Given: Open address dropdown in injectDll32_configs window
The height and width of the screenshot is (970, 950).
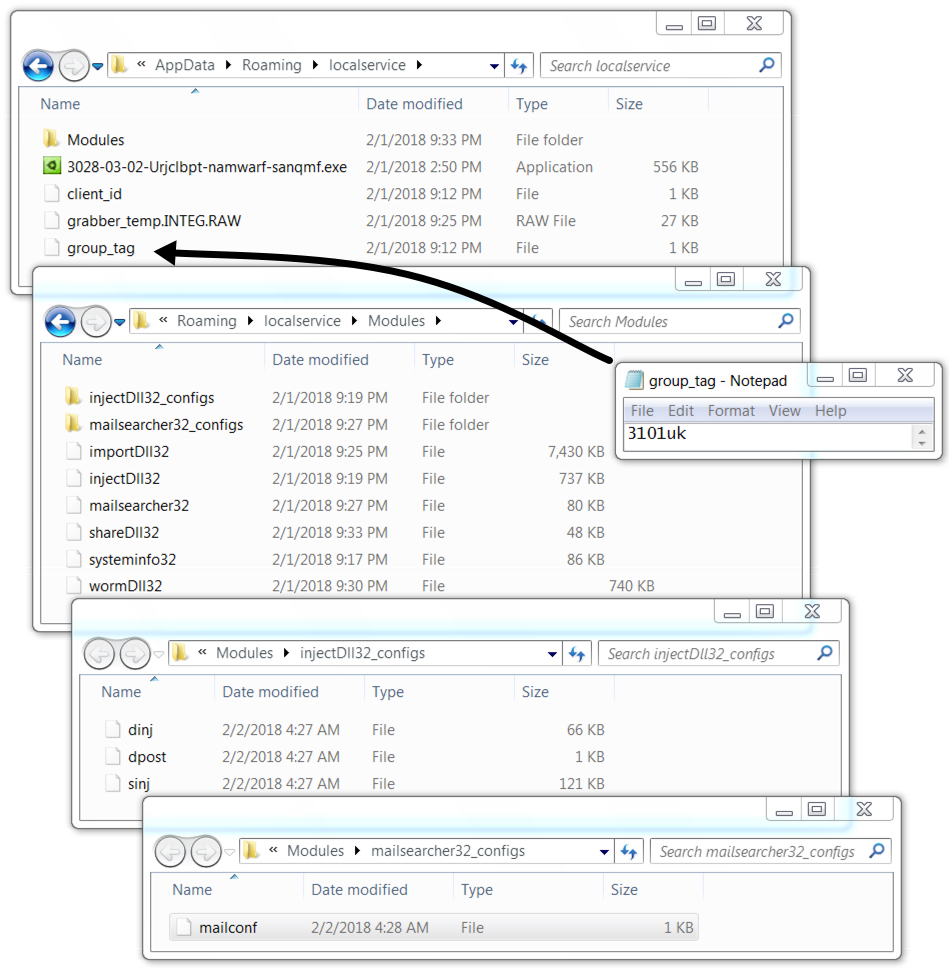Looking at the screenshot, I should [x=552, y=655].
